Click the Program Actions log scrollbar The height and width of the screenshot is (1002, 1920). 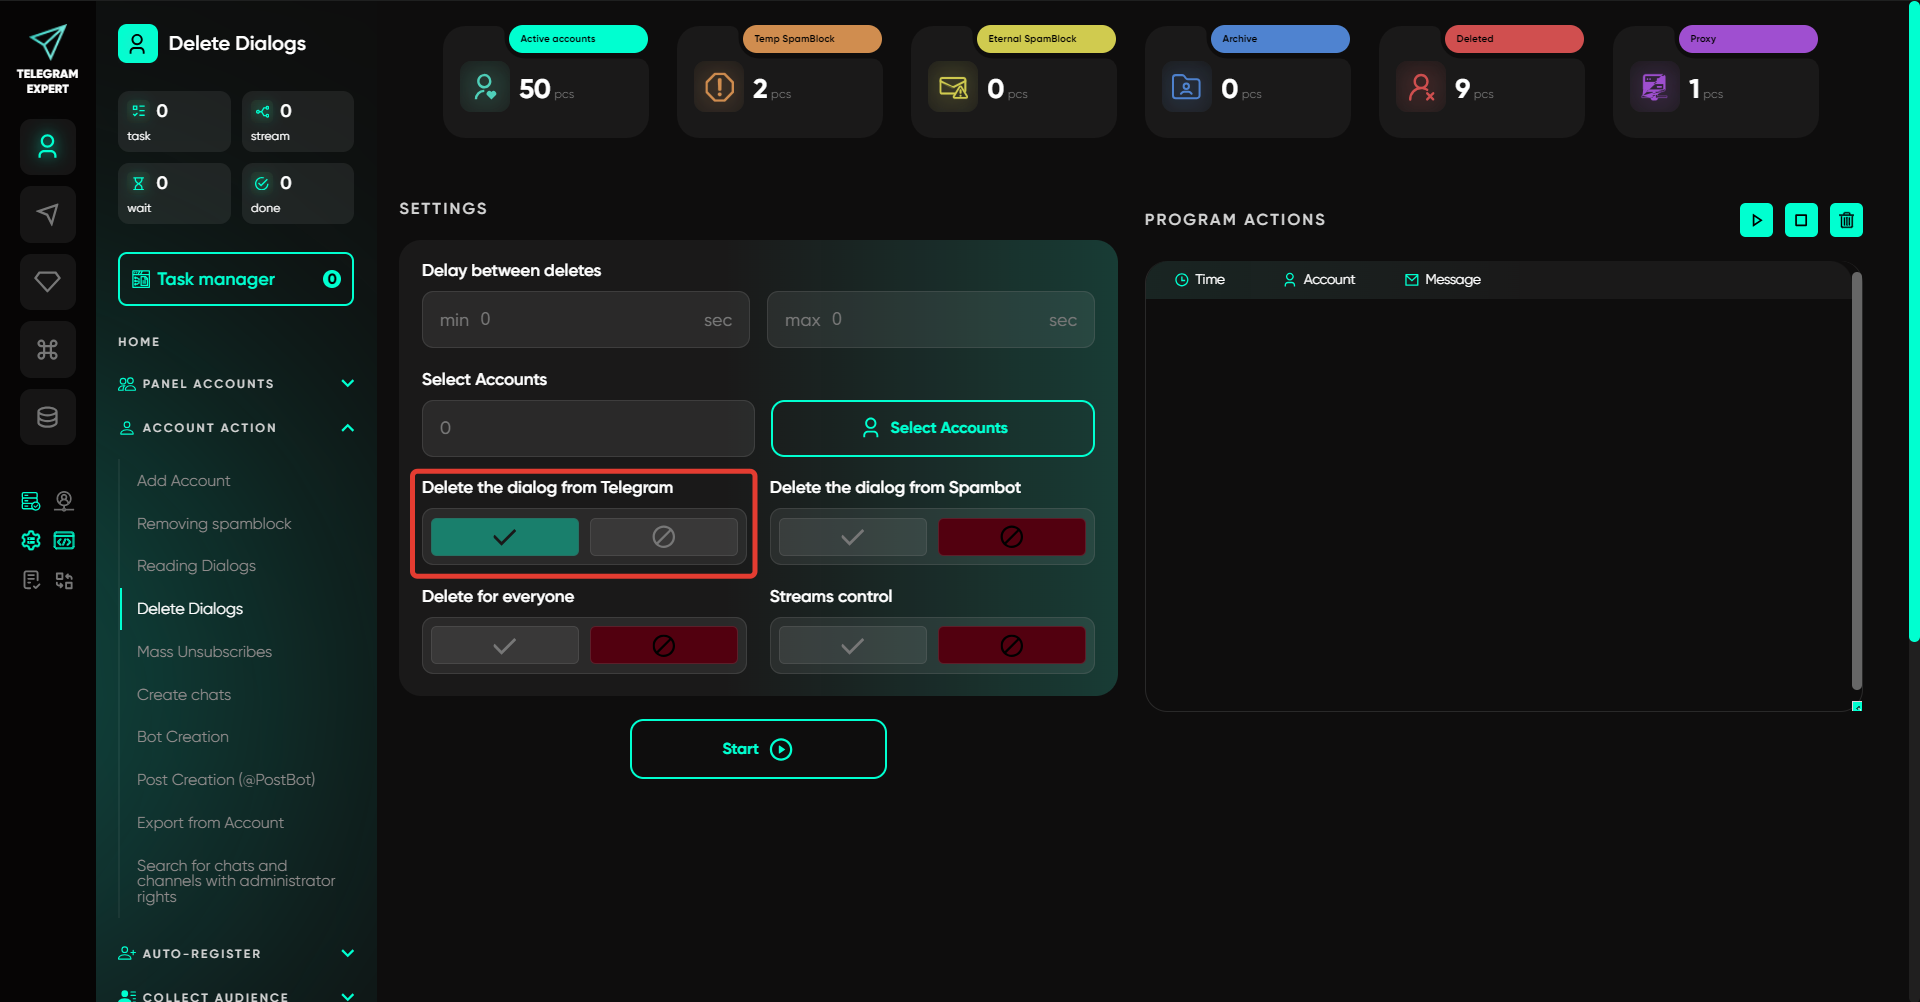point(1856,480)
